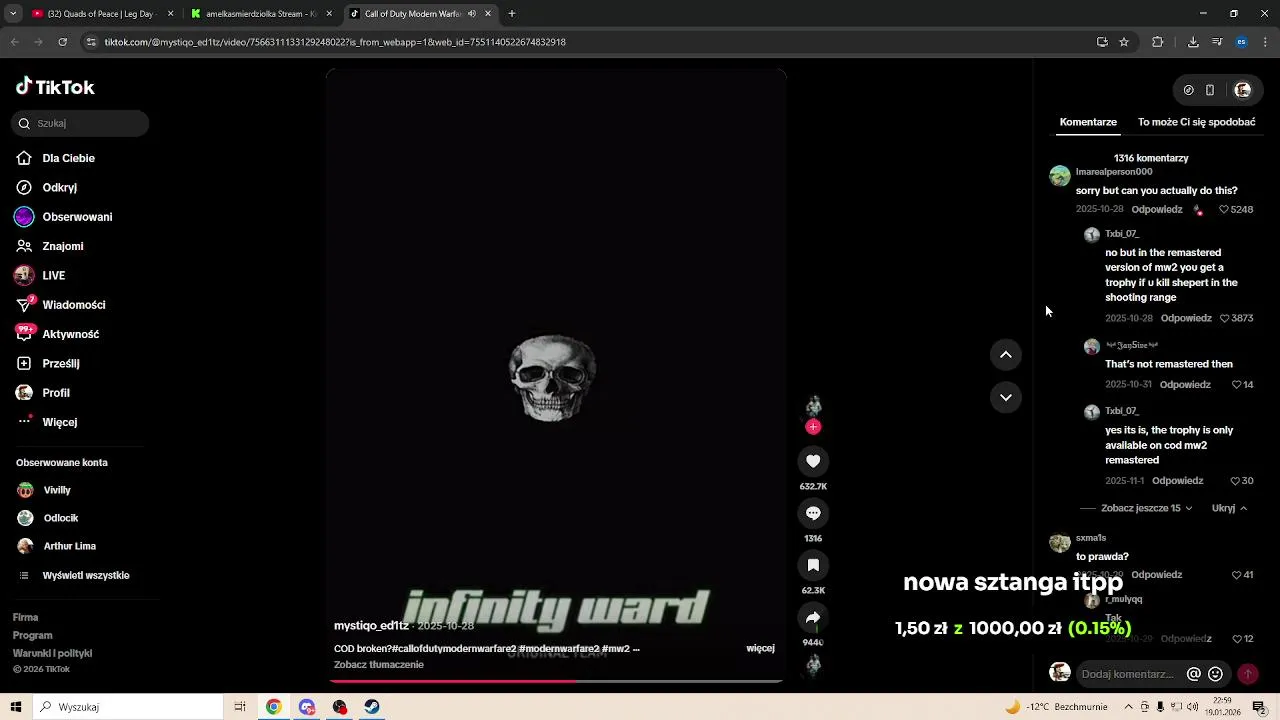
Task: Expand Zobacz jeszcze 15 replies
Action: (x=1146, y=508)
